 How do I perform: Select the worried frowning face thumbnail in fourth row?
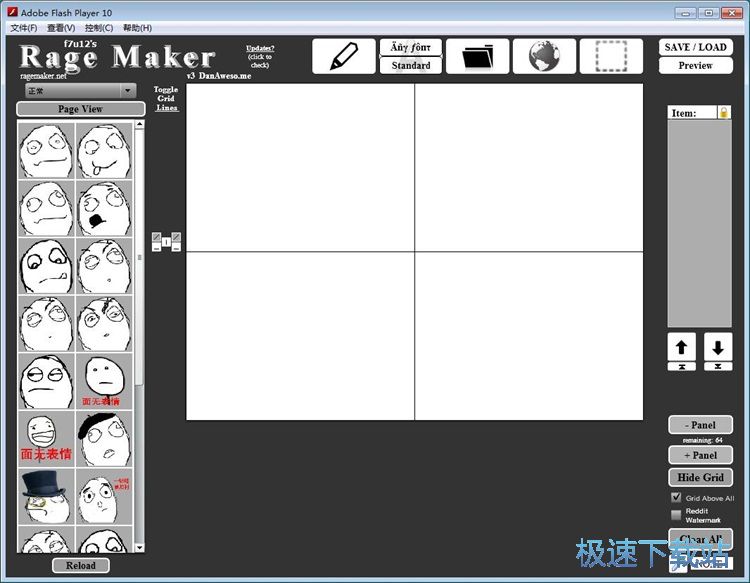coord(104,323)
